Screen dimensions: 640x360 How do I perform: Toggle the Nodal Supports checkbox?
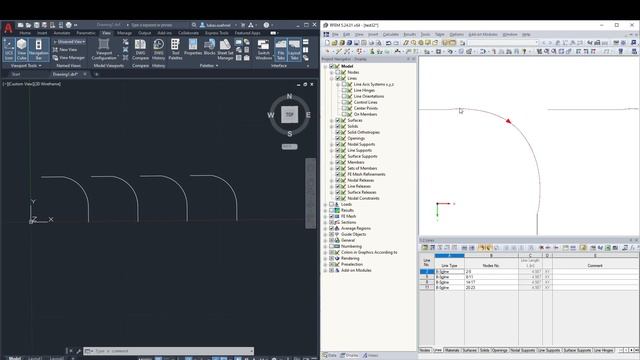pos(338,144)
